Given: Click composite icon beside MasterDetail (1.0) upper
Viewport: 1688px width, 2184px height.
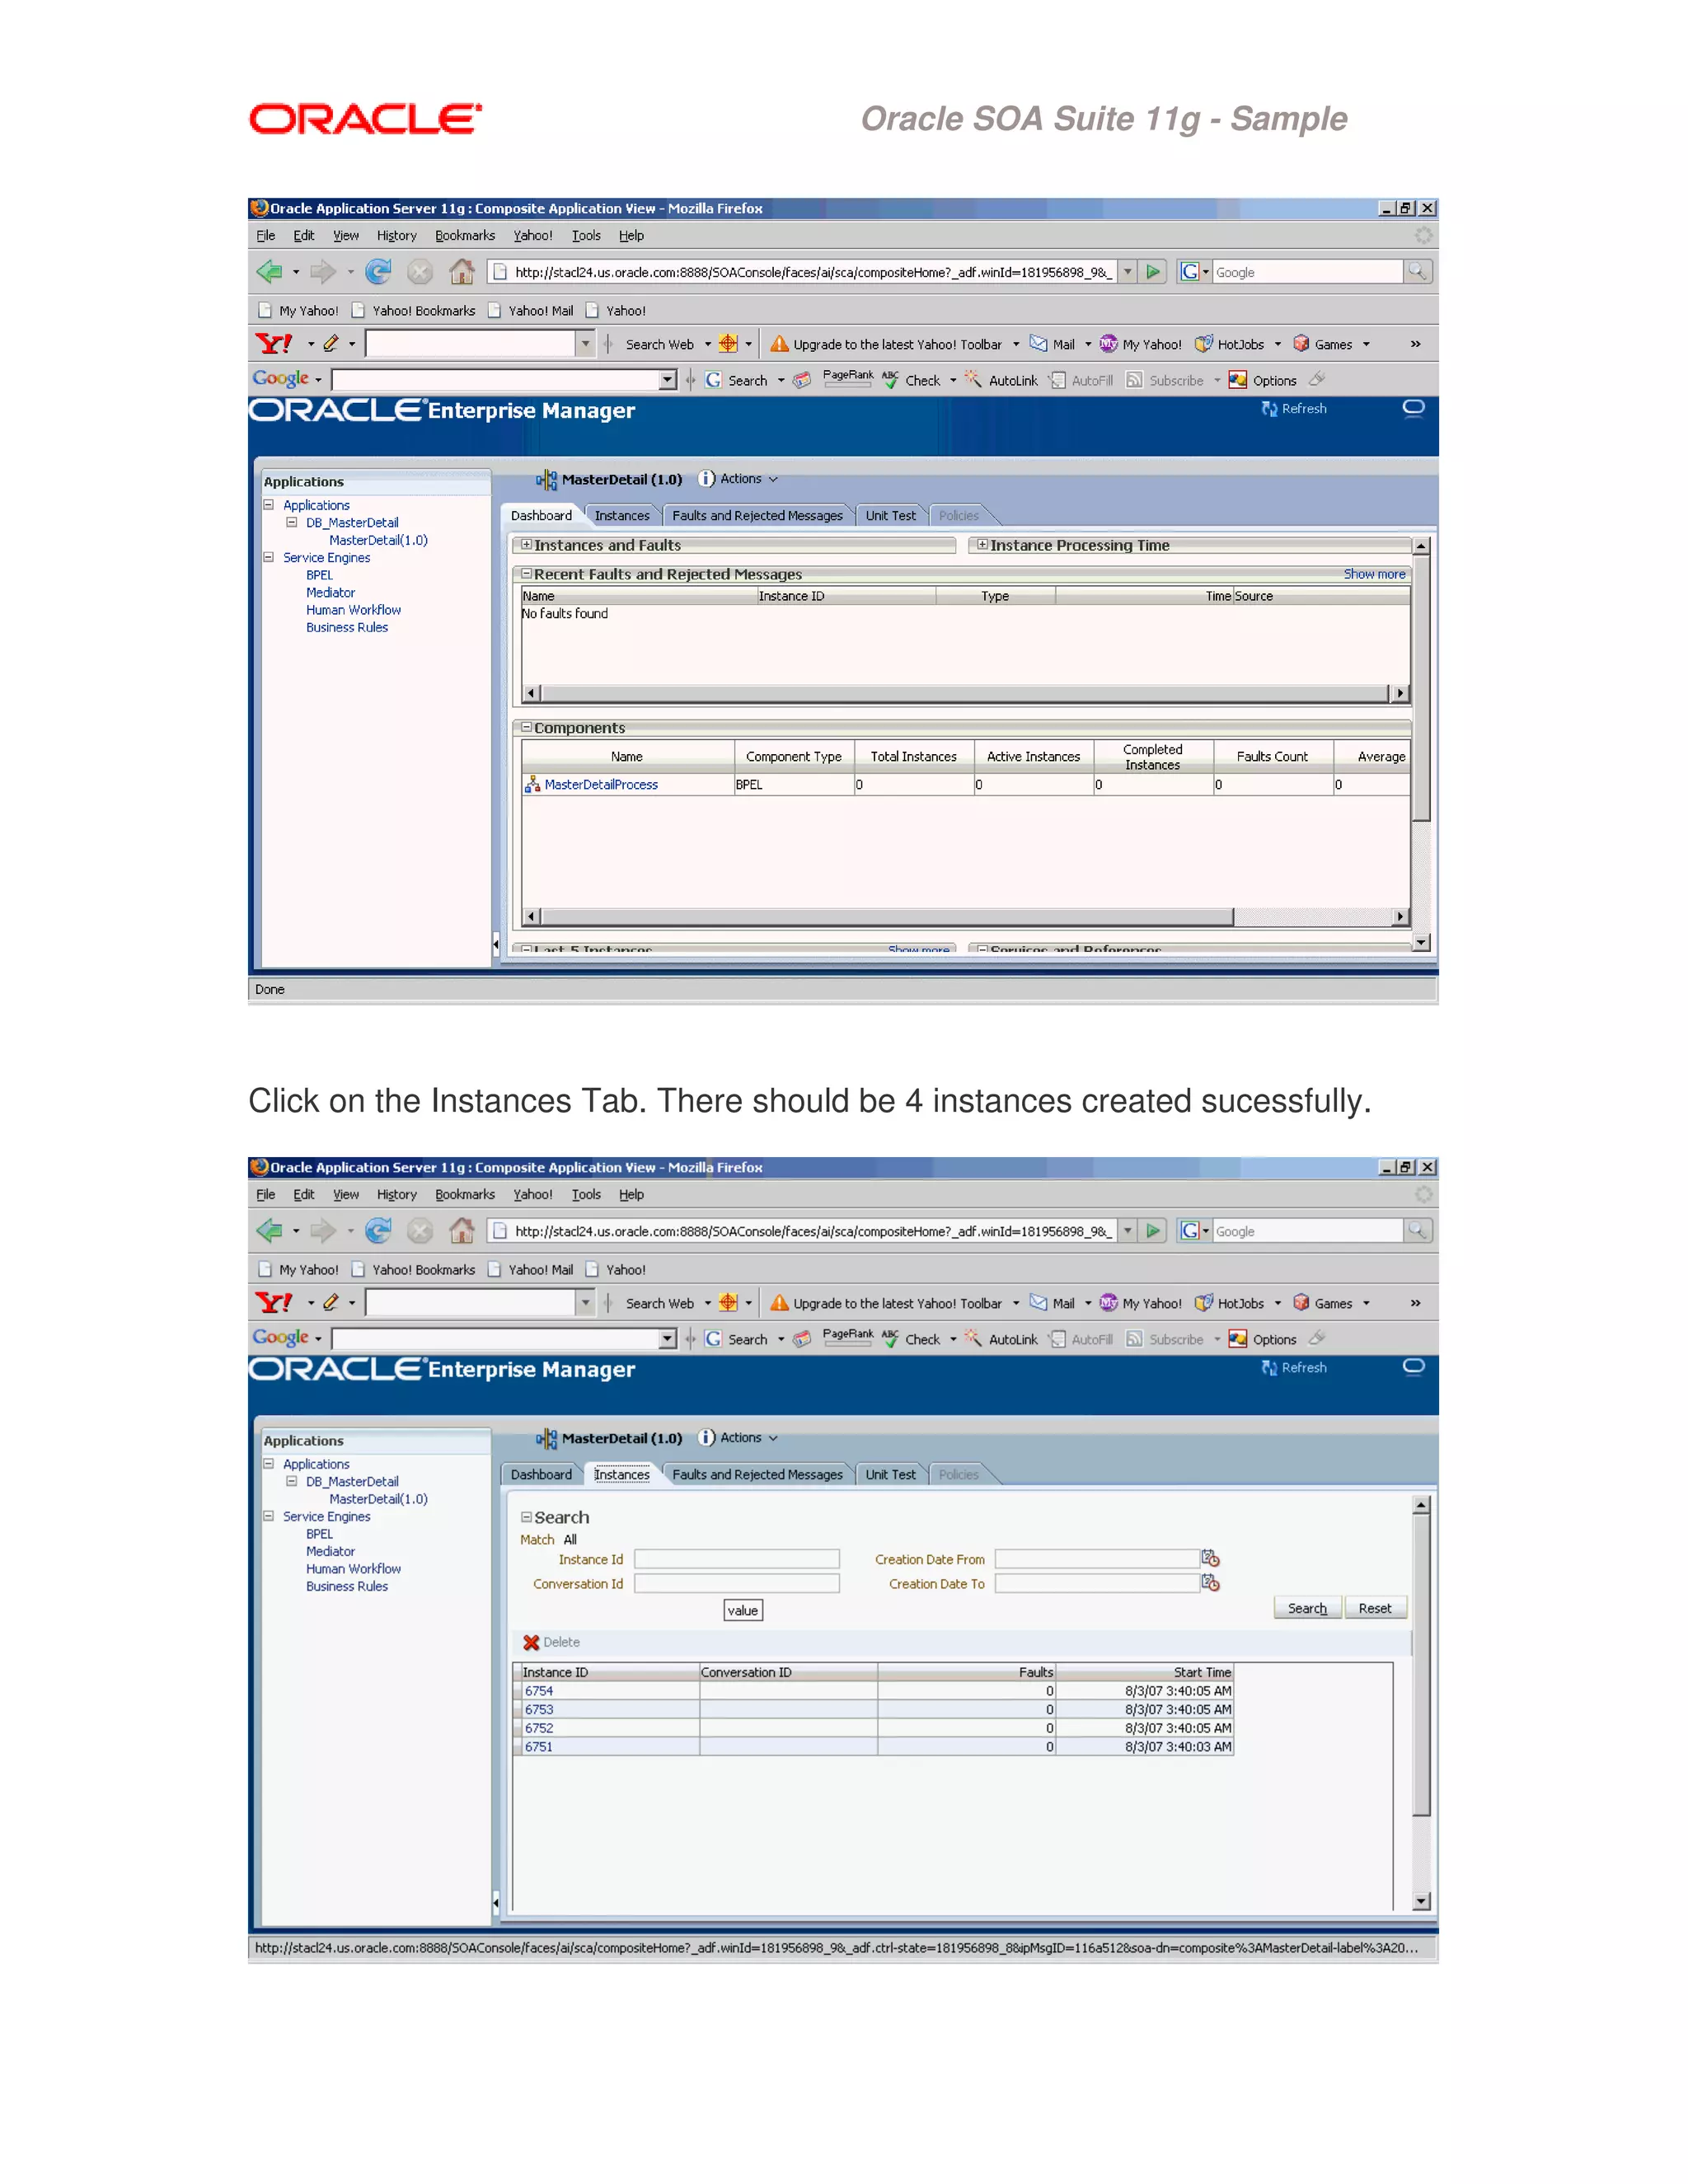Looking at the screenshot, I should coord(546,480).
